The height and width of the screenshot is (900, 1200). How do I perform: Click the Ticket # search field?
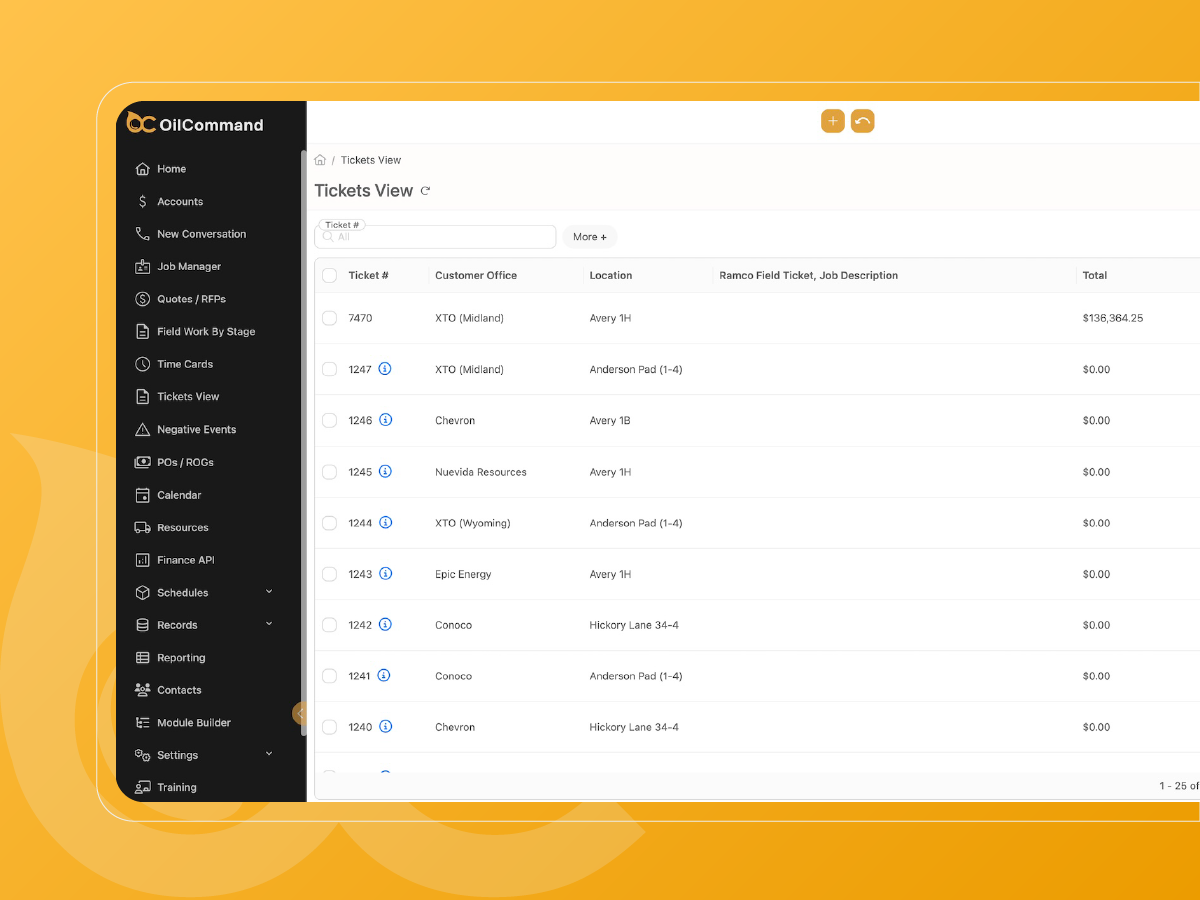(x=435, y=237)
